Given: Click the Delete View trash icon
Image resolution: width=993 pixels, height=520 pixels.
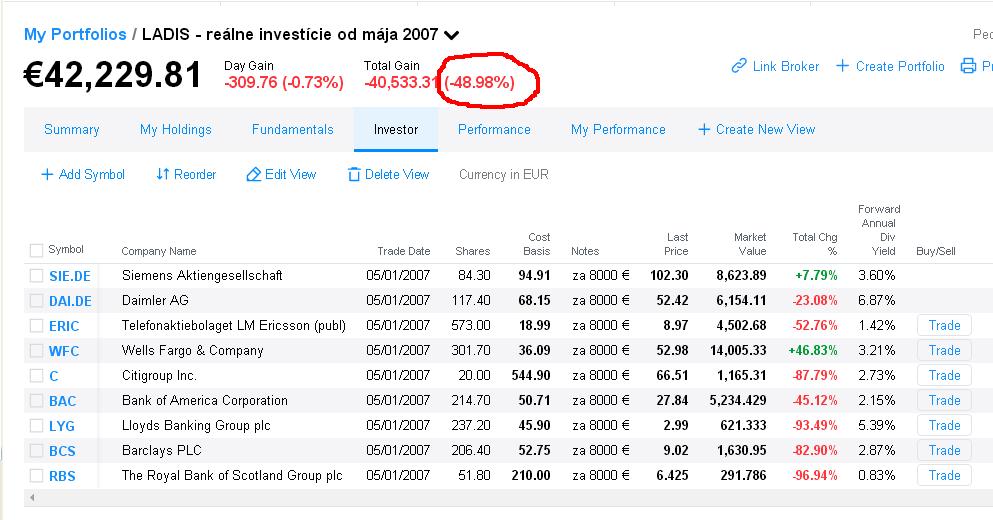Looking at the screenshot, I should [354, 174].
